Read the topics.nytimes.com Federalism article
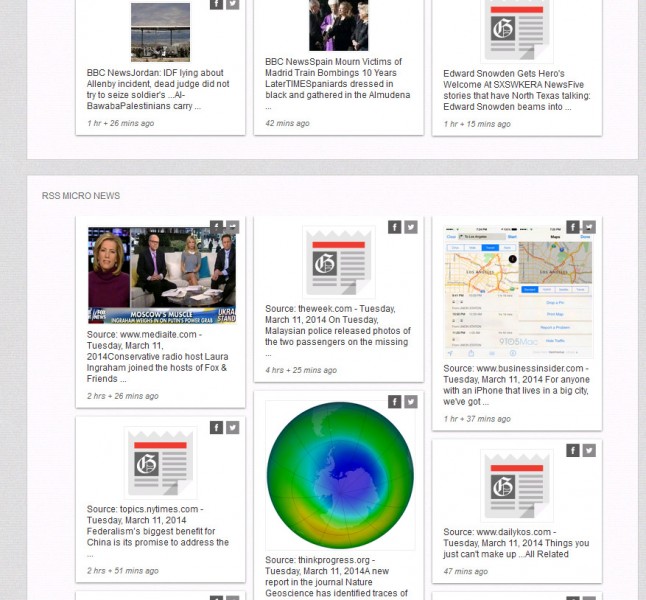The height and width of the screenshot is (600, 646). [x=158, y=531]
